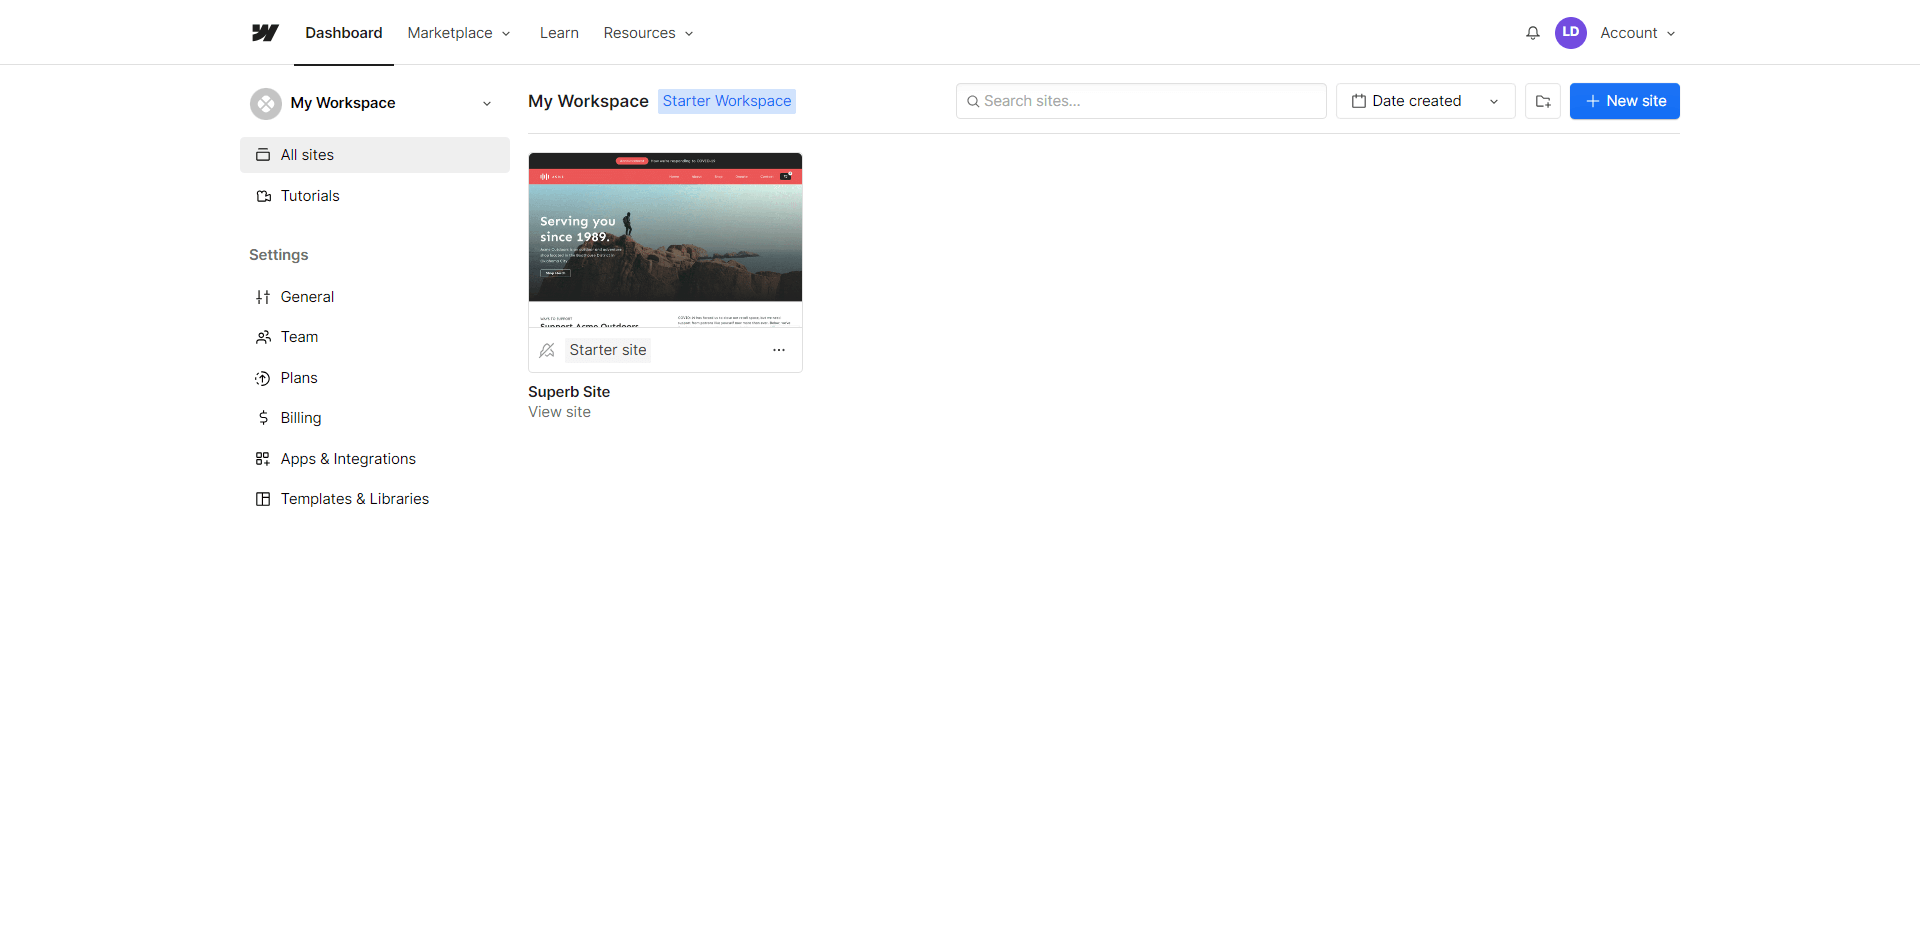The image size is (1920, 932).
Task: Open the Learn page
Action: (x=559, y=33)
